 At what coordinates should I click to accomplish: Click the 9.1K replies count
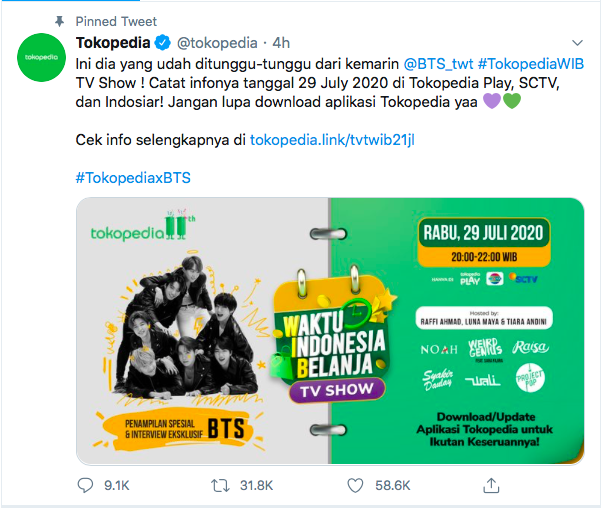[x=117, y=486]
